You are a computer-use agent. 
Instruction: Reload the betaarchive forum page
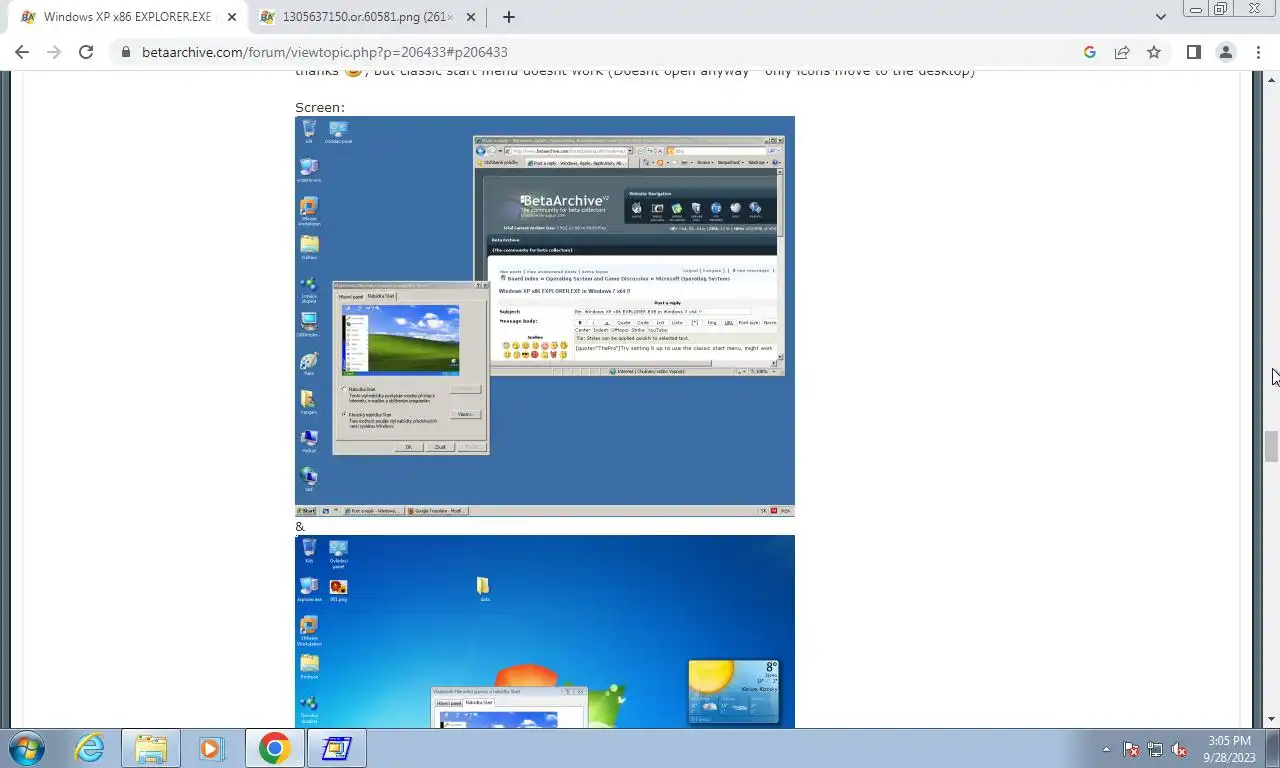[86, 52]
